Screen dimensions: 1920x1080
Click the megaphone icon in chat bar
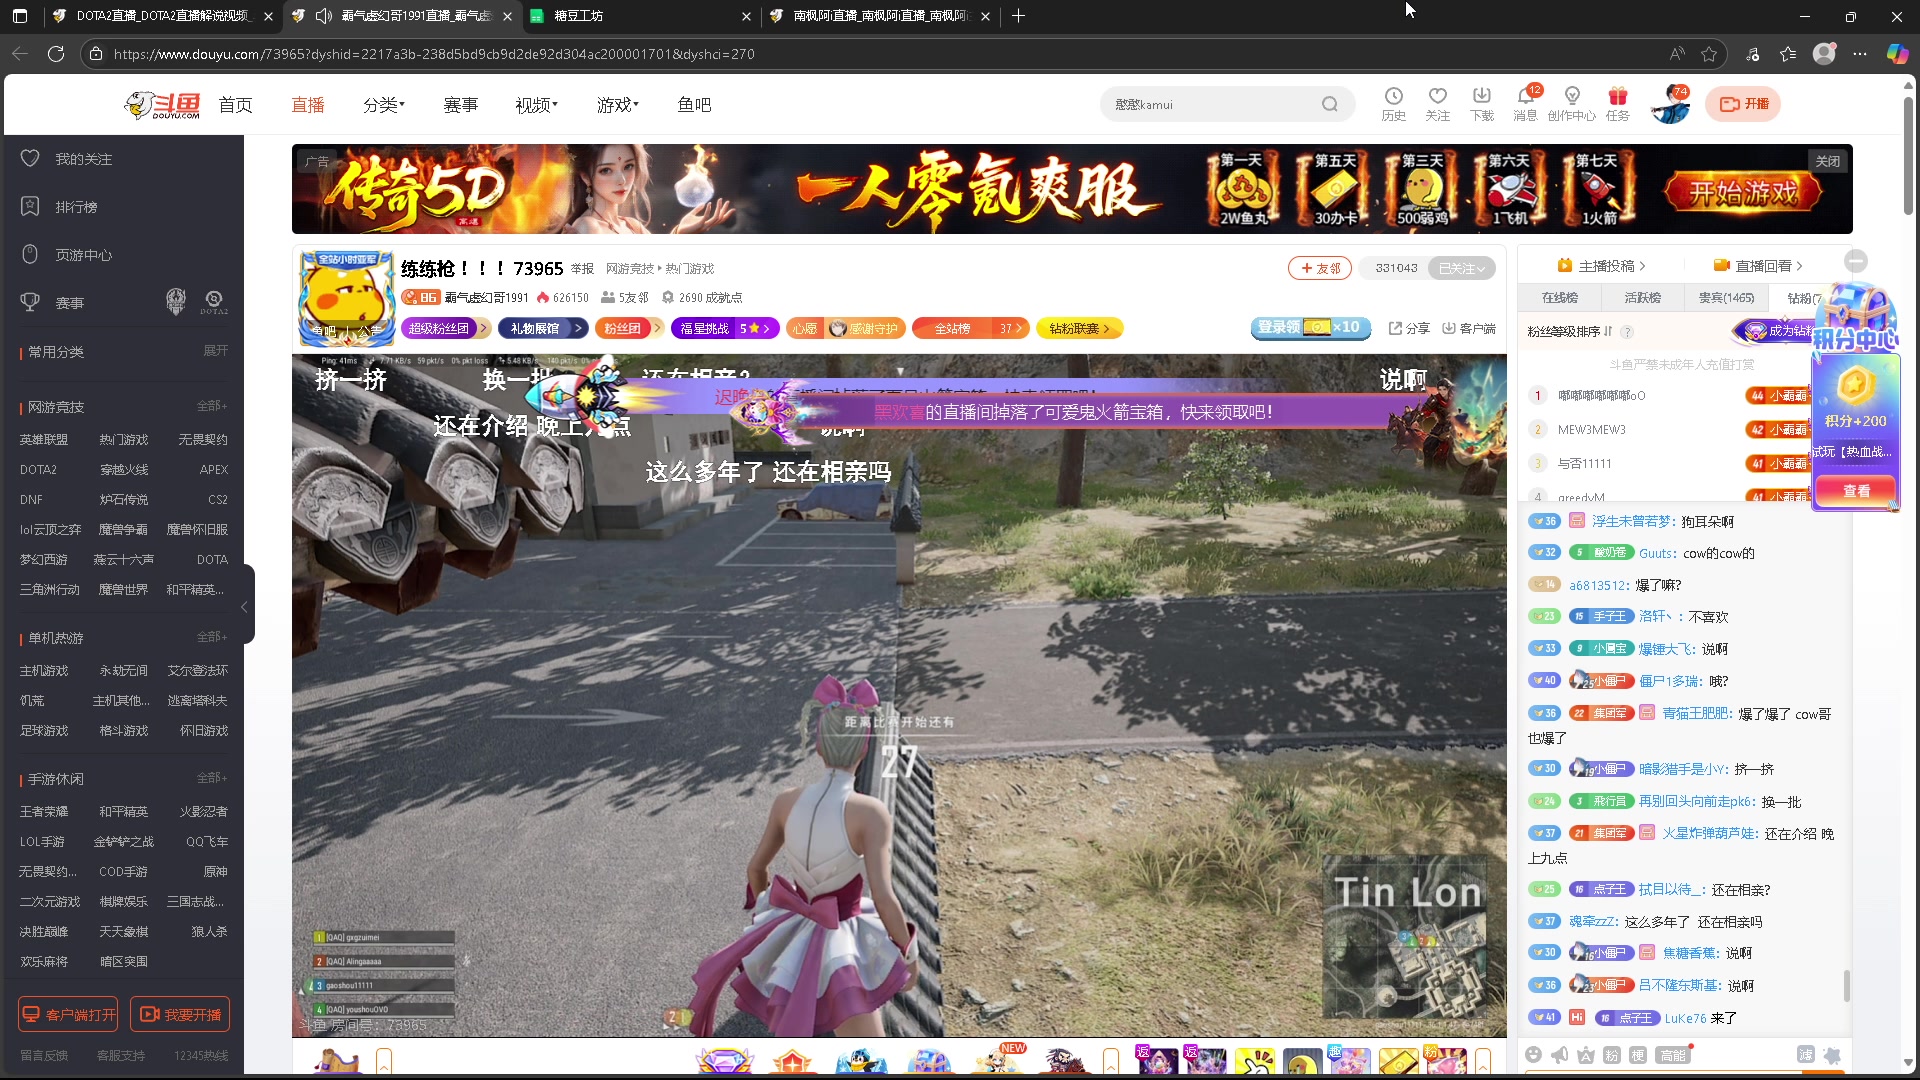1559,1055
